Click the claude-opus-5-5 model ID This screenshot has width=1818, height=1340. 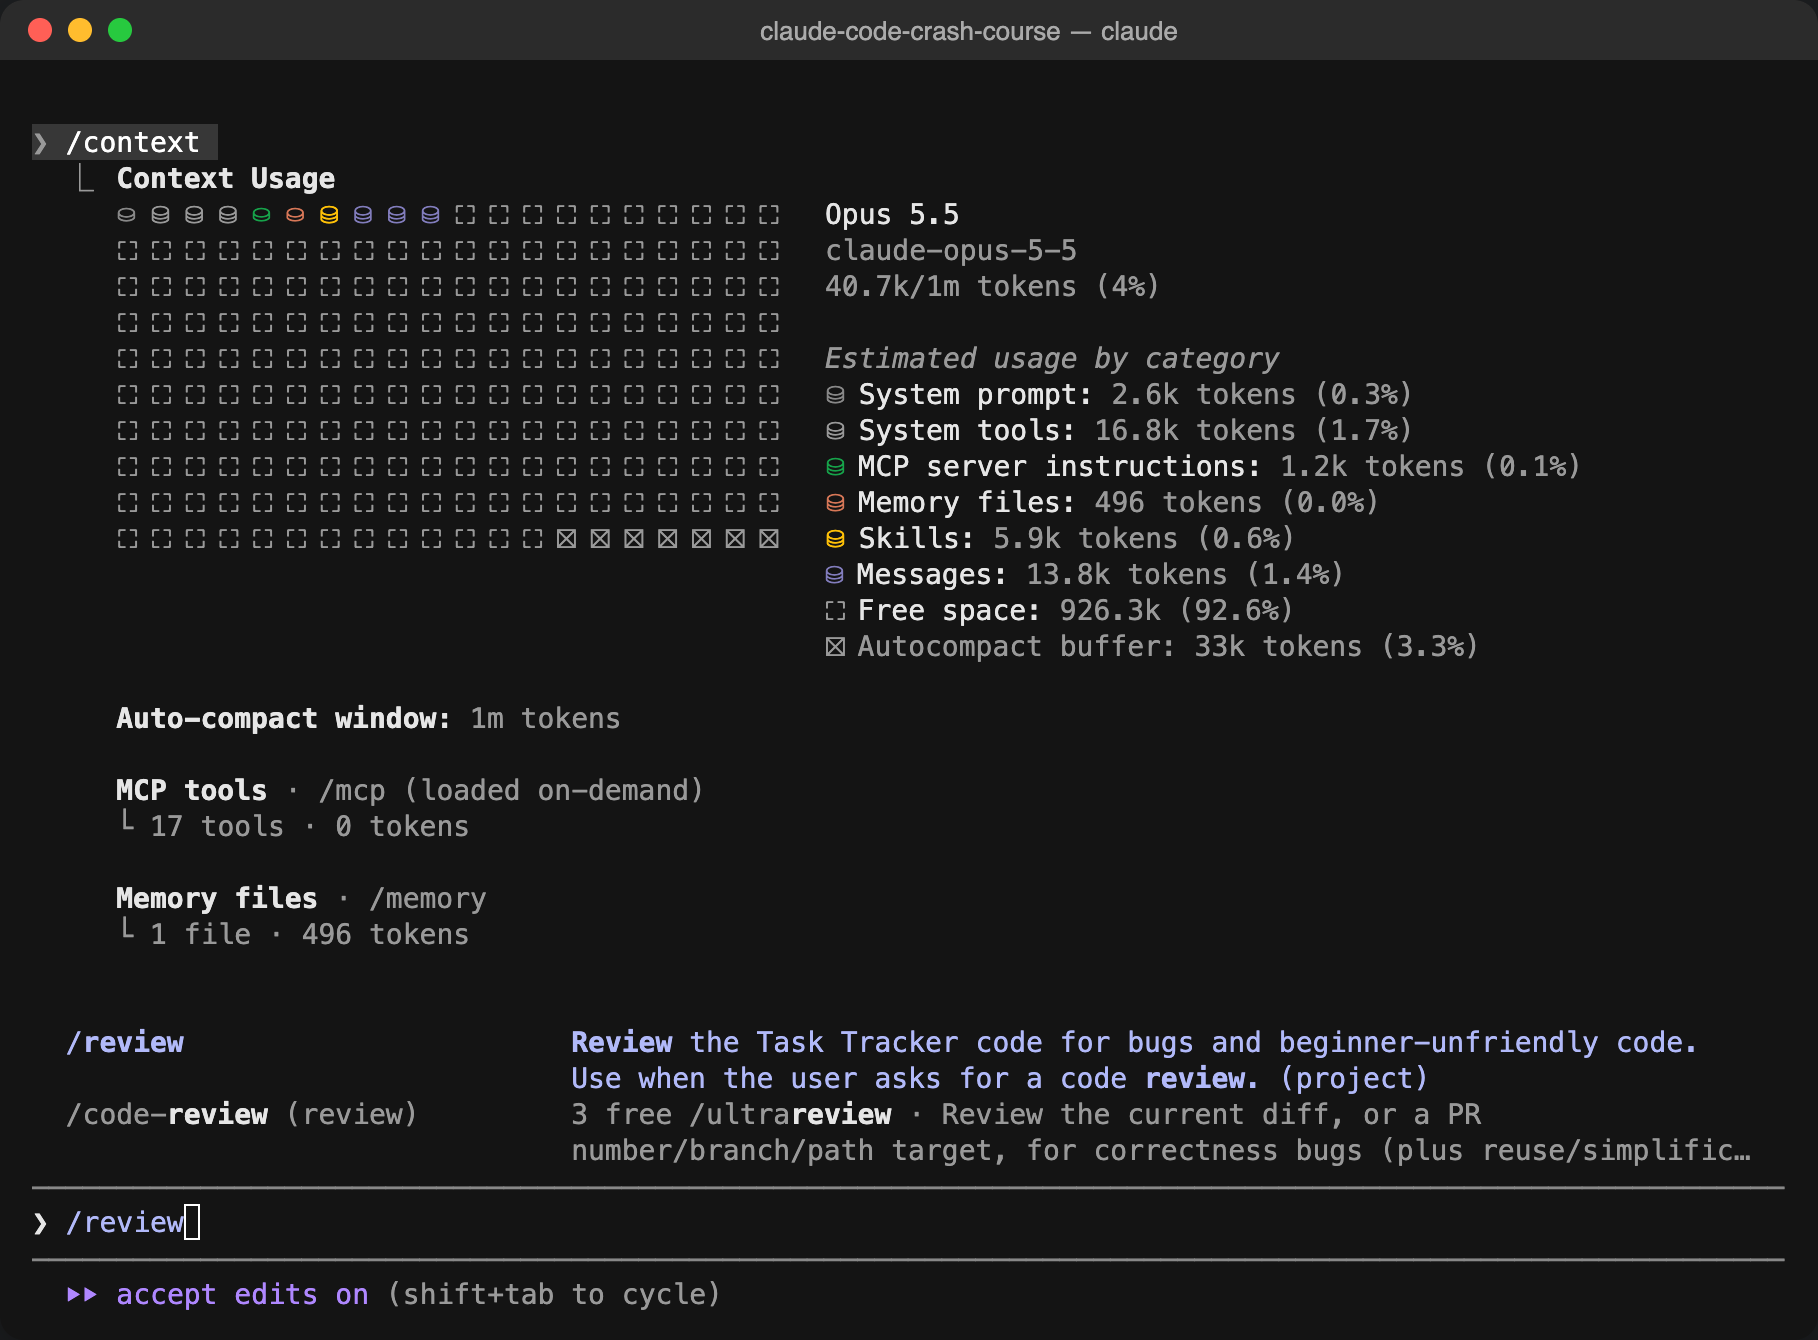(951, 250)
